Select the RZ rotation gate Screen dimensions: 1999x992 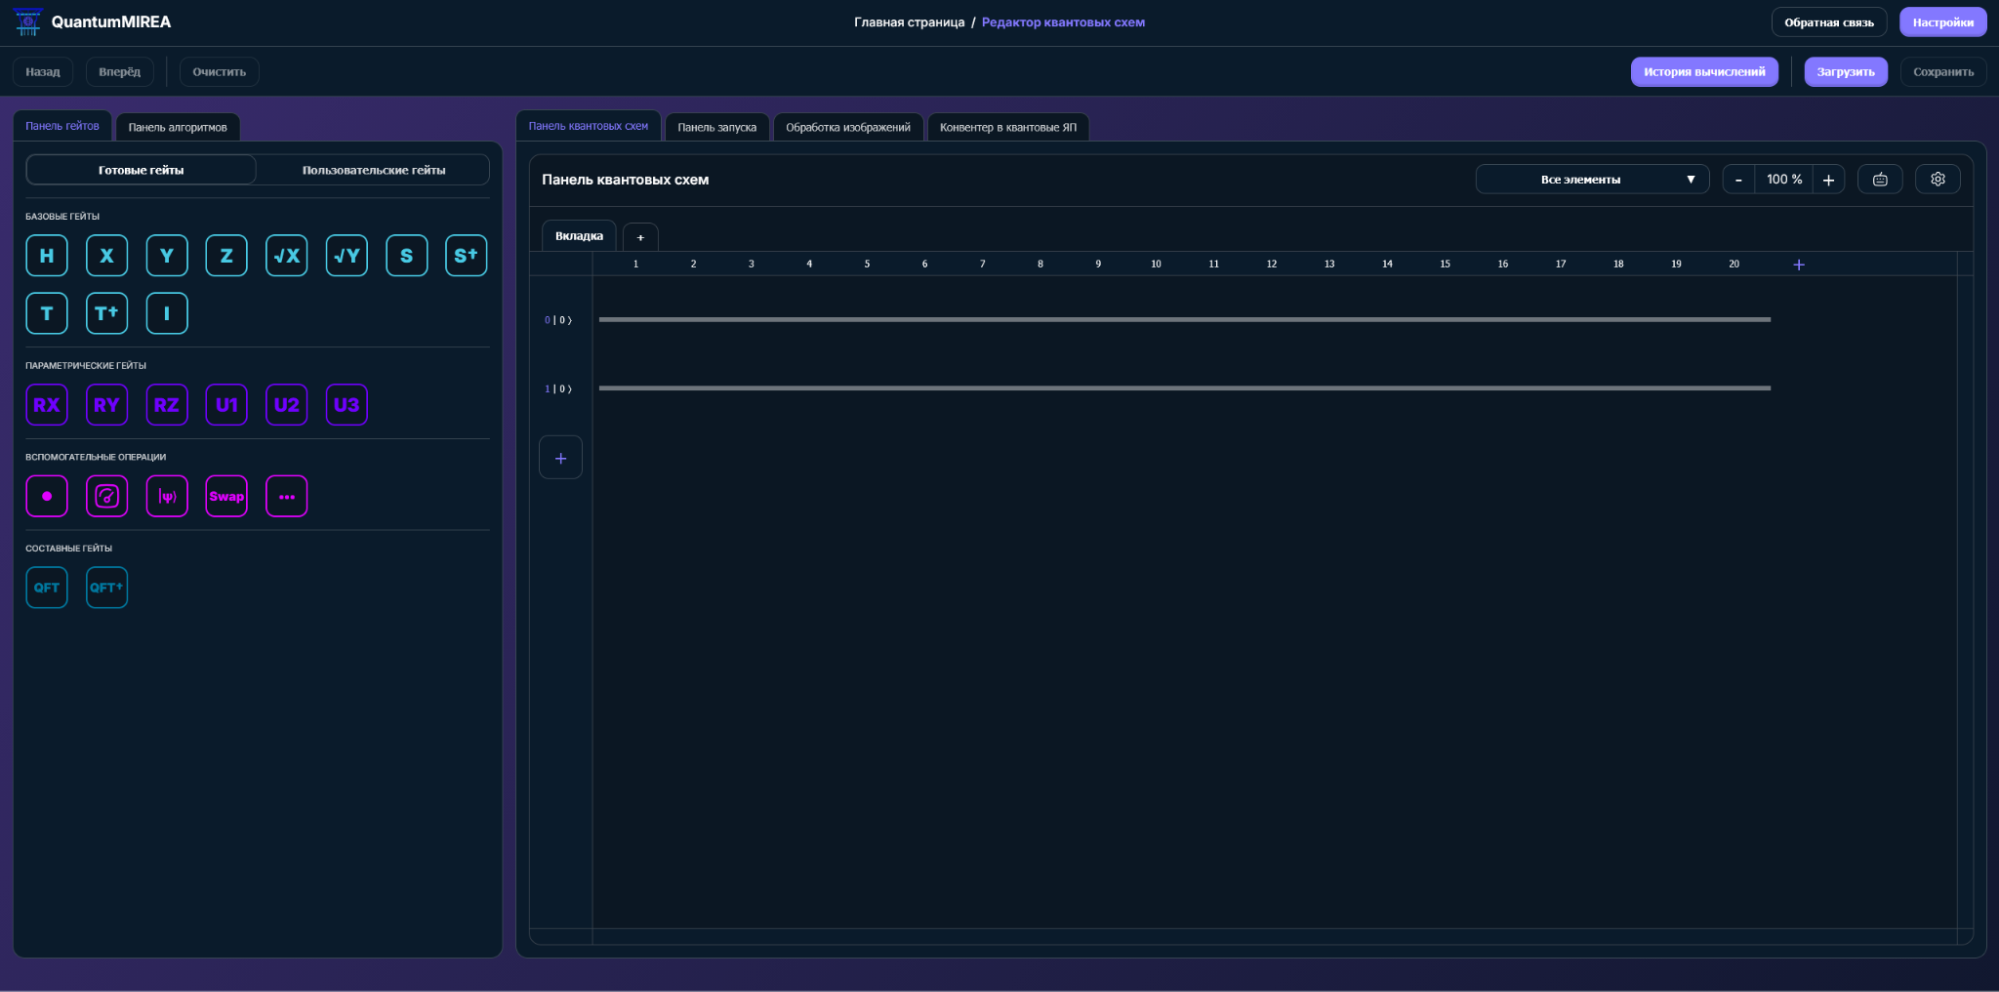tap(167, 405)
